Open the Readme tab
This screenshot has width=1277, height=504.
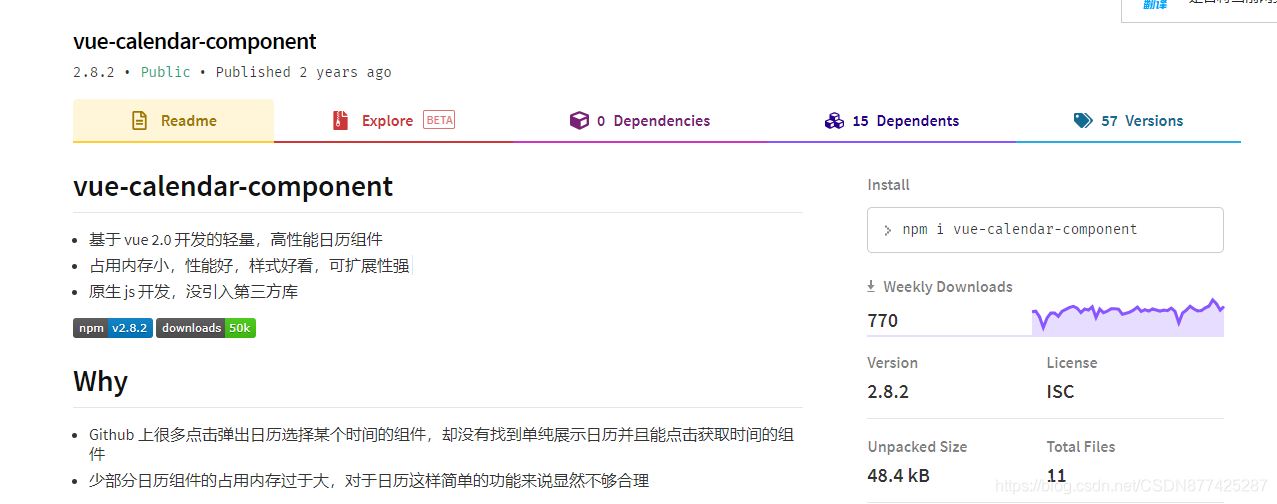click(173, 121)
